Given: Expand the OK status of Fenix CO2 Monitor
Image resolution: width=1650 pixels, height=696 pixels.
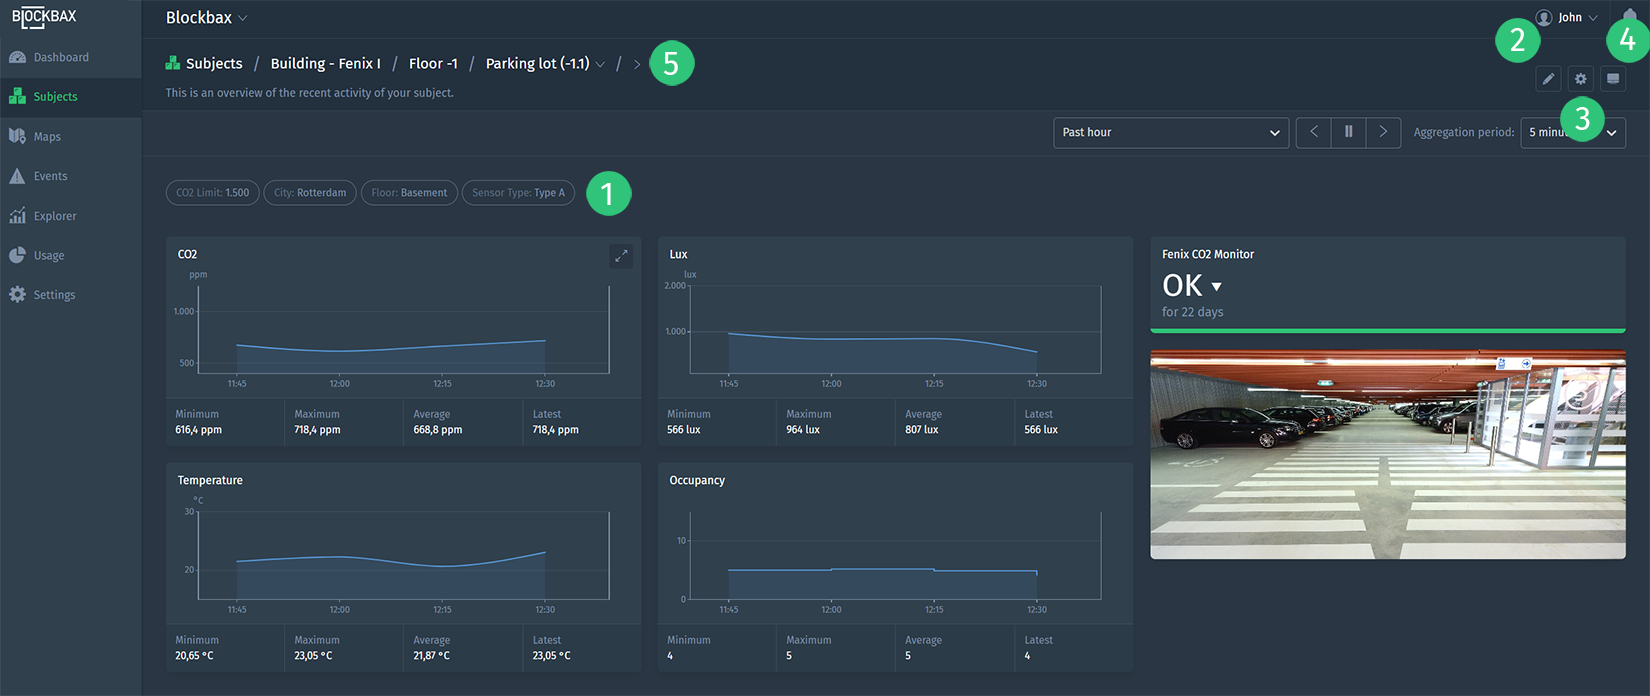Looking at the screenshot, I should tap(1216, 287).
